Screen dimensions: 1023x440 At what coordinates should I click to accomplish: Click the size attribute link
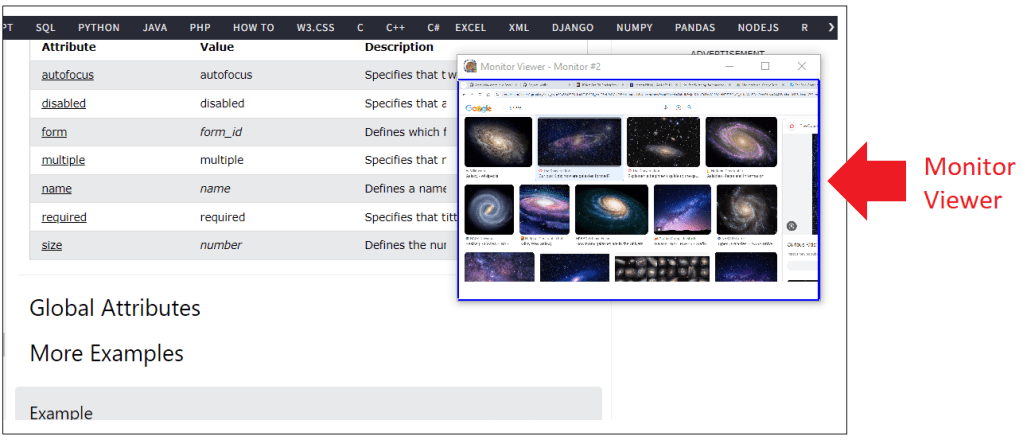coord(52,245)
